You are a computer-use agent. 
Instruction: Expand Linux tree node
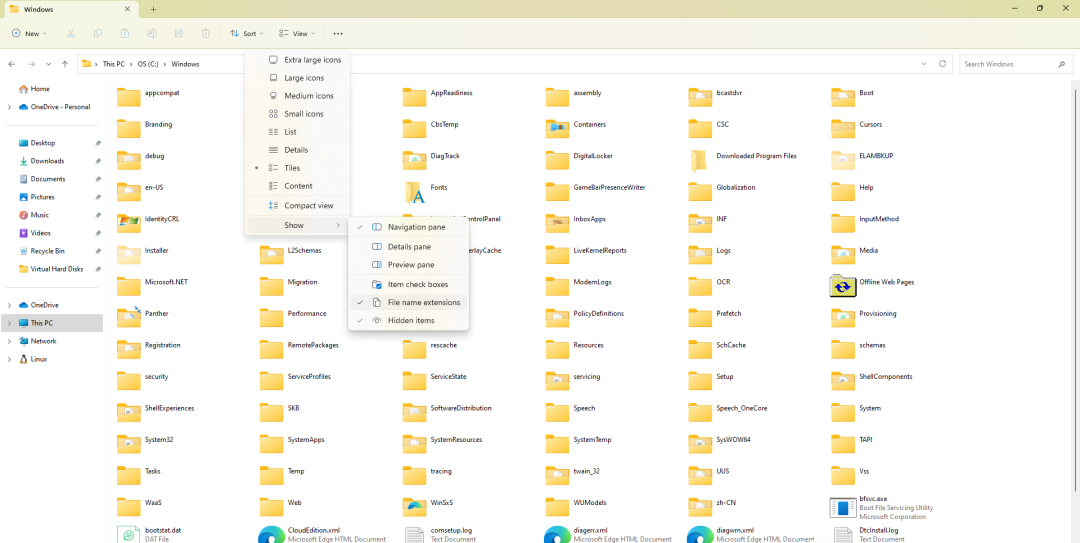click(9, 359)
